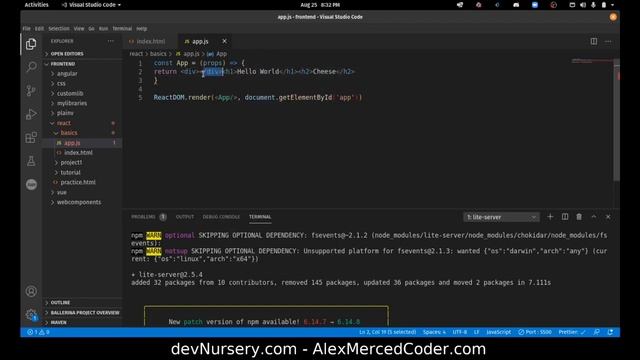Open Activities overview in top bar

(x=36, y=5)
